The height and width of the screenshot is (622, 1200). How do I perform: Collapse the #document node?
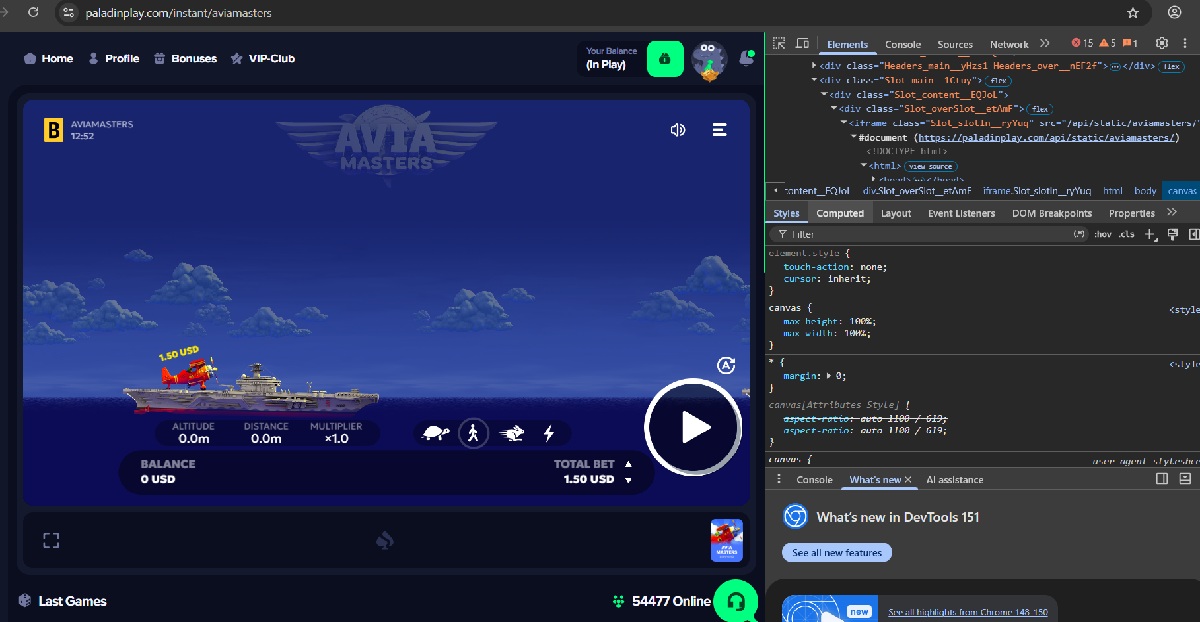[853, 137]
